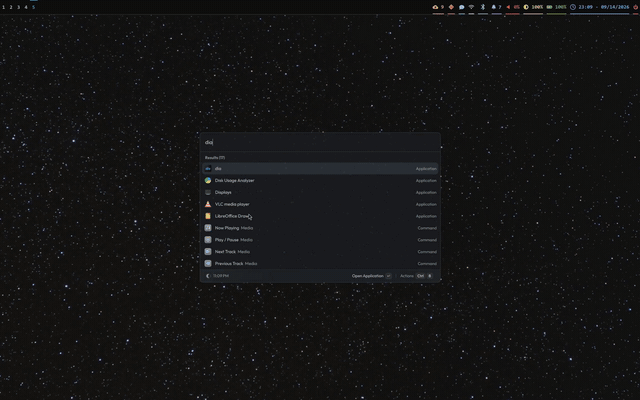Screen dimensions: 640x400
Task: Click the updates count 9
Action: pyautogui.click(x=442, y=7)
